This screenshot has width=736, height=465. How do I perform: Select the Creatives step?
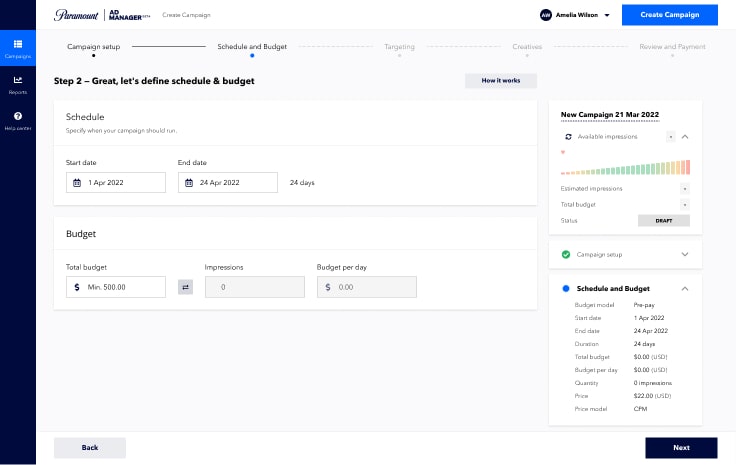coord(527,47)
